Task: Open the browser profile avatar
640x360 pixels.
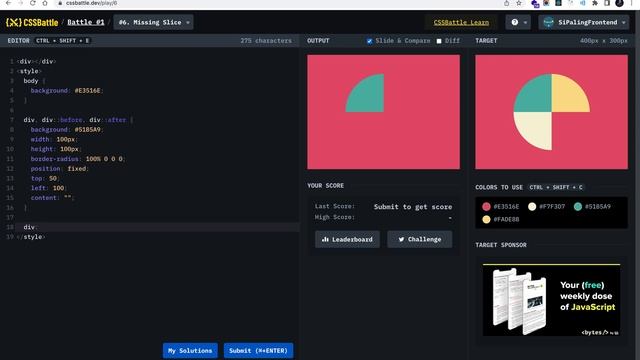Action: 619,3
